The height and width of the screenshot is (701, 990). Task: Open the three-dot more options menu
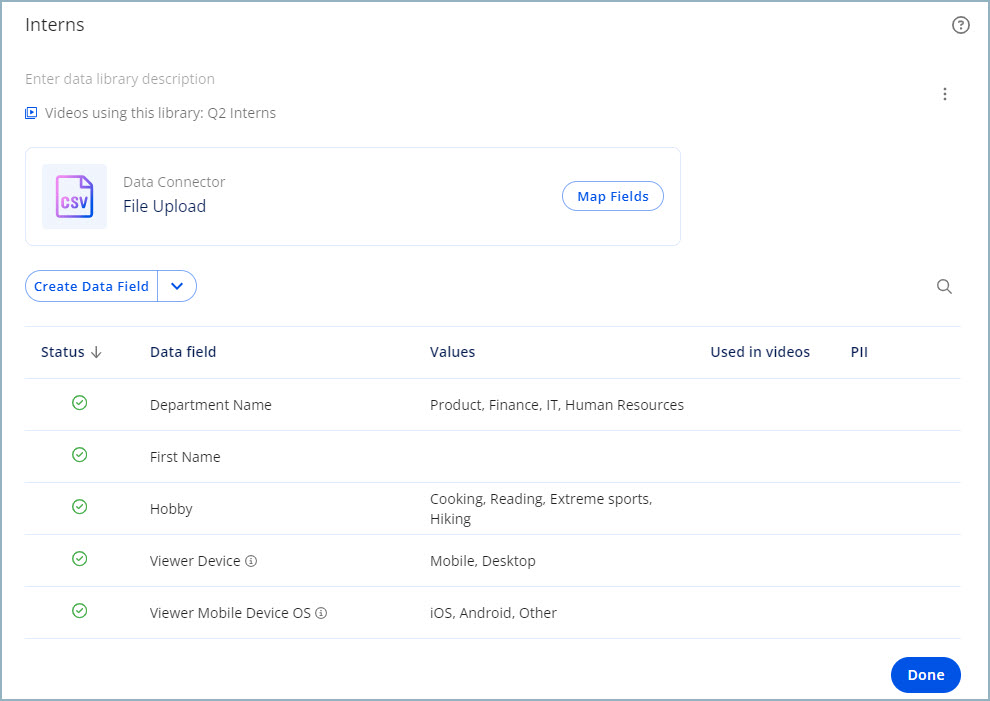(945, 94)
